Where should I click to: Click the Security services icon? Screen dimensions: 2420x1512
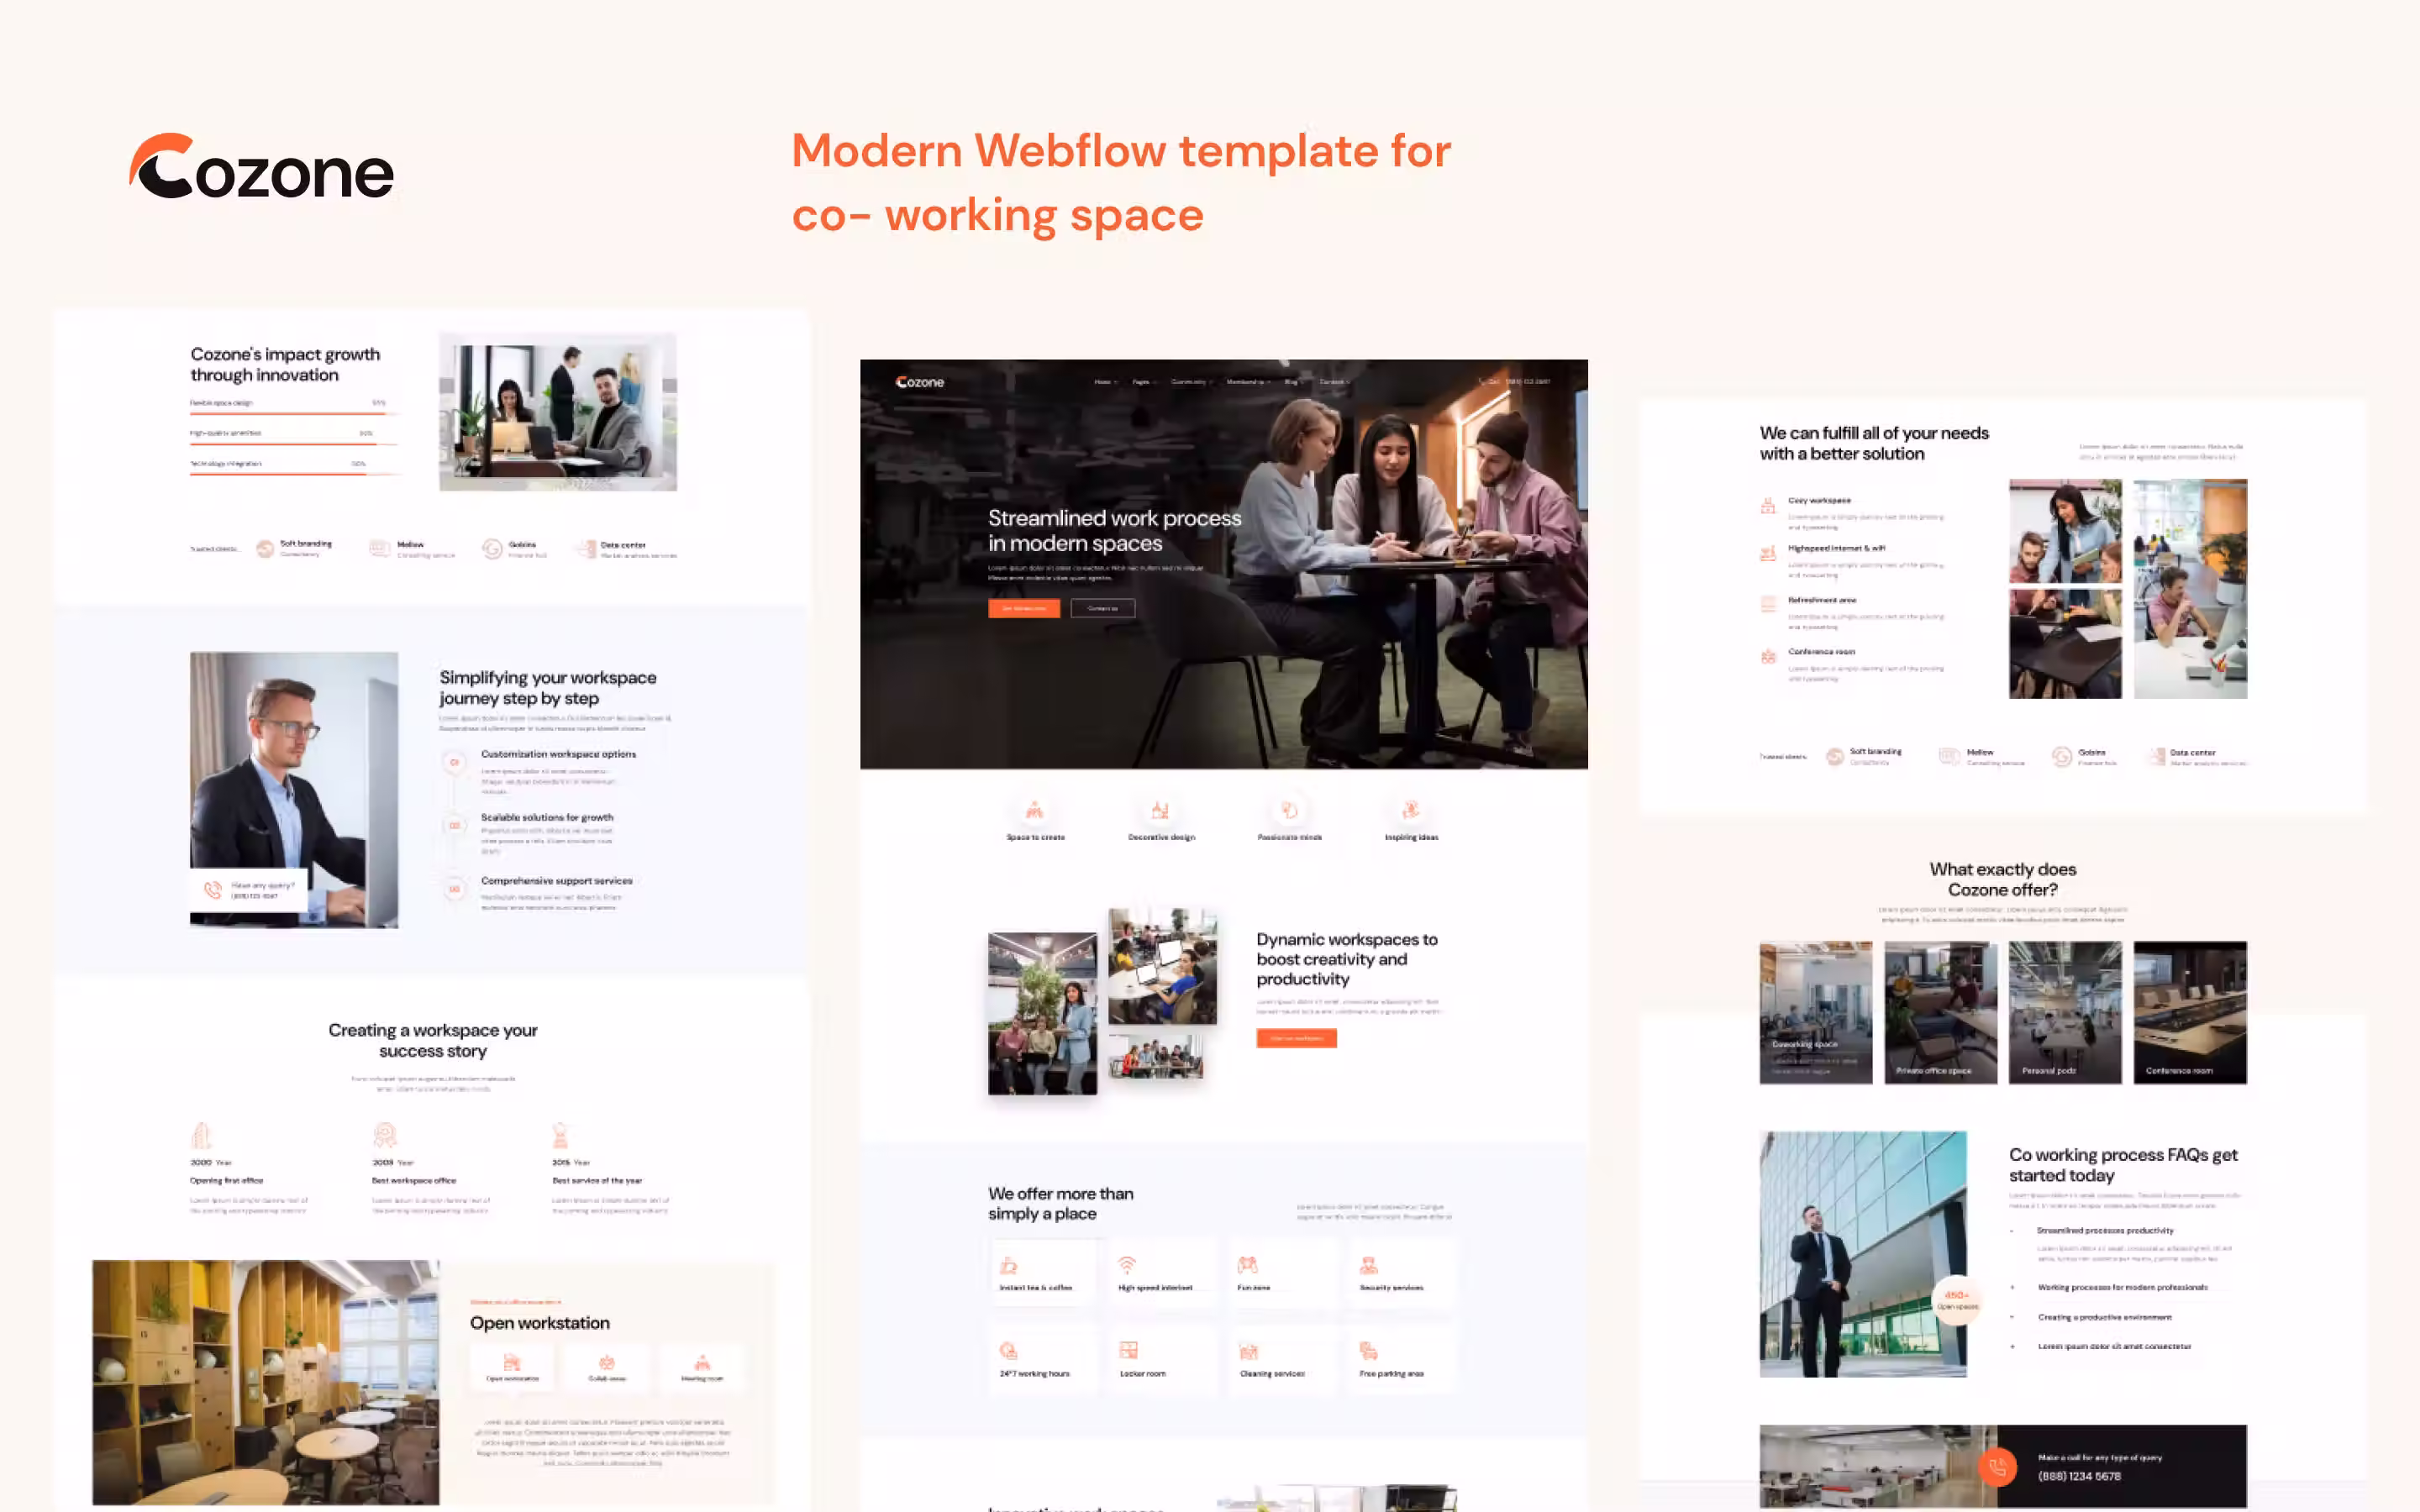tap(1369, 1265)
